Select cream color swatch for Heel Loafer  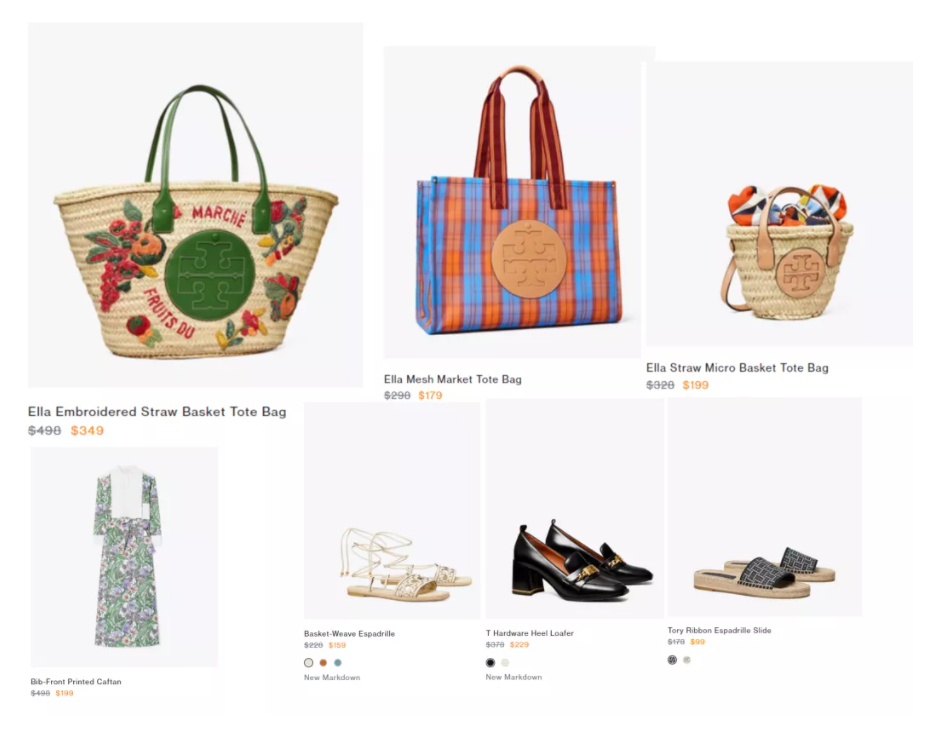505,663
